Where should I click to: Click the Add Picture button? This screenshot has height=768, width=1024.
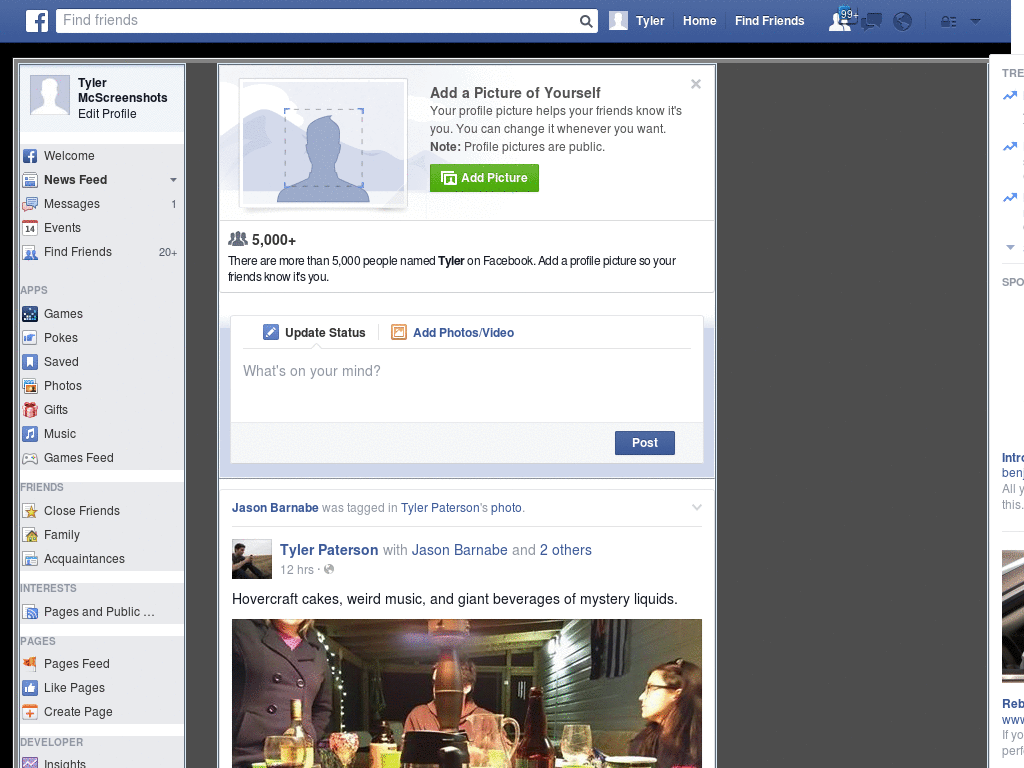[x=484, y=177]
